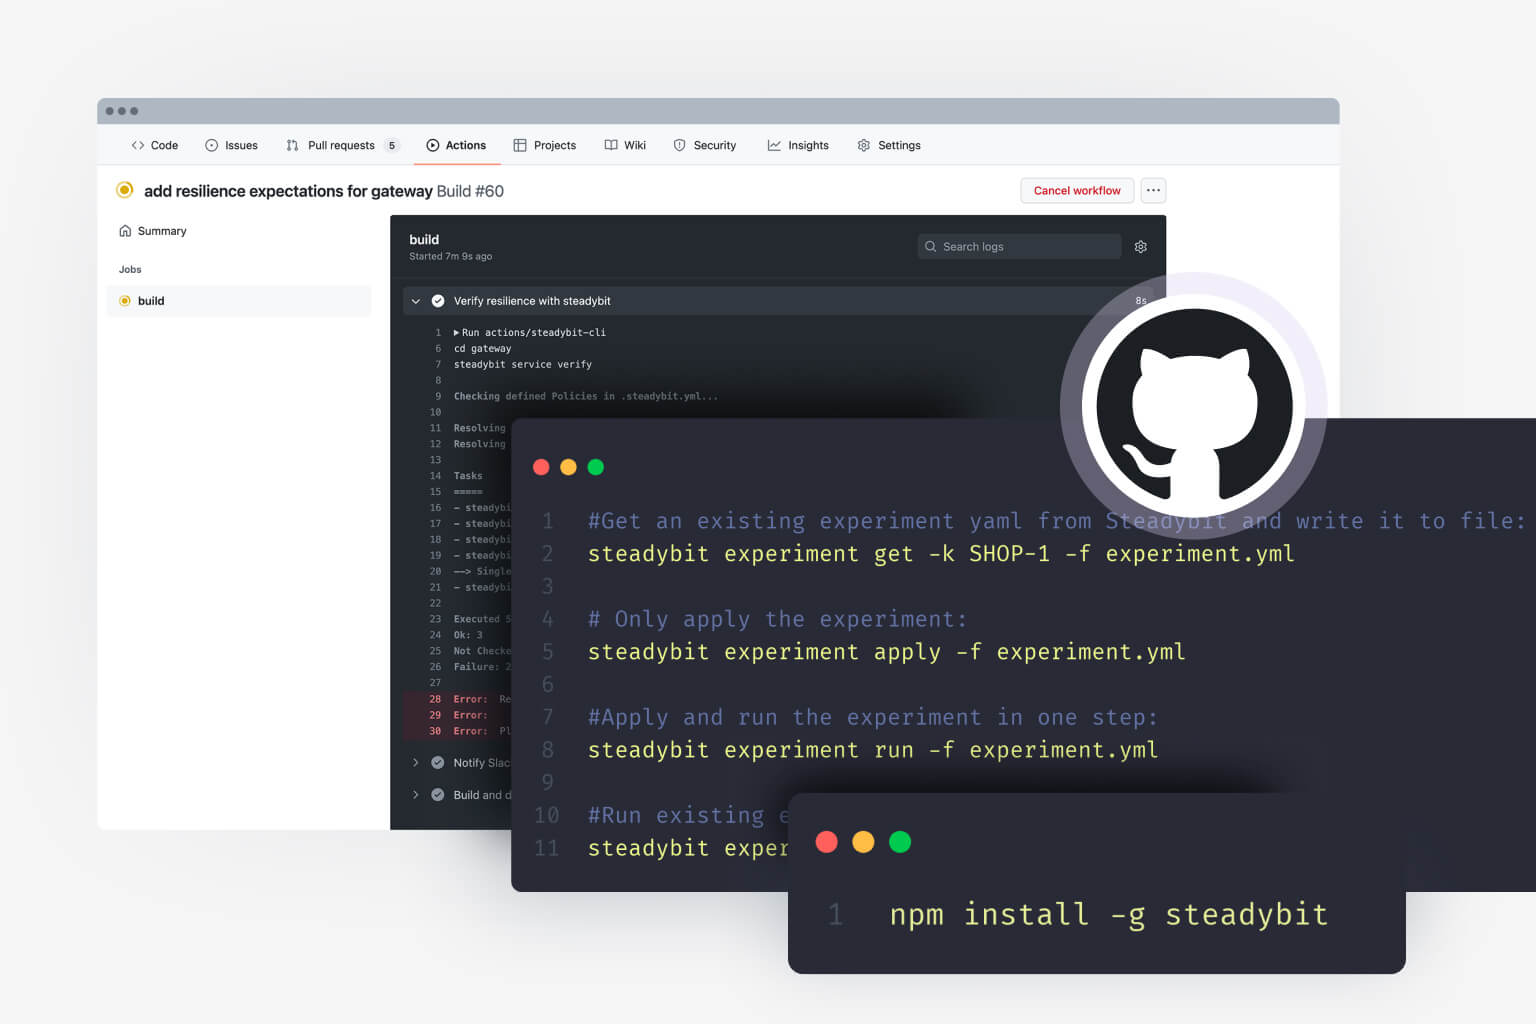Expand the Notify Slack step
The image size is (1536, 1024).
point(416,763)
